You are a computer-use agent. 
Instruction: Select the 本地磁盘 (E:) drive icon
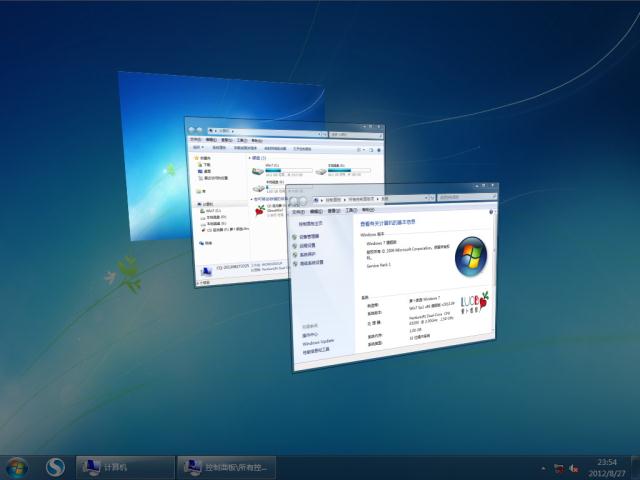[x=259, y=188]
